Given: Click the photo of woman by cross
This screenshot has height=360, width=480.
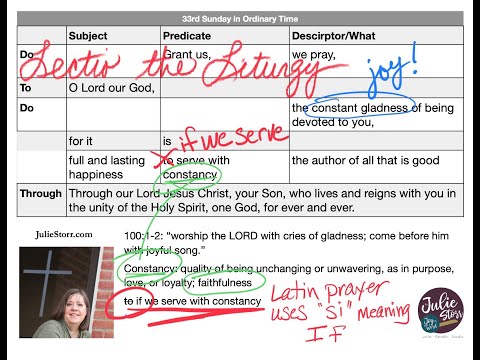Looking at the screenshot, I should [66, 292].
